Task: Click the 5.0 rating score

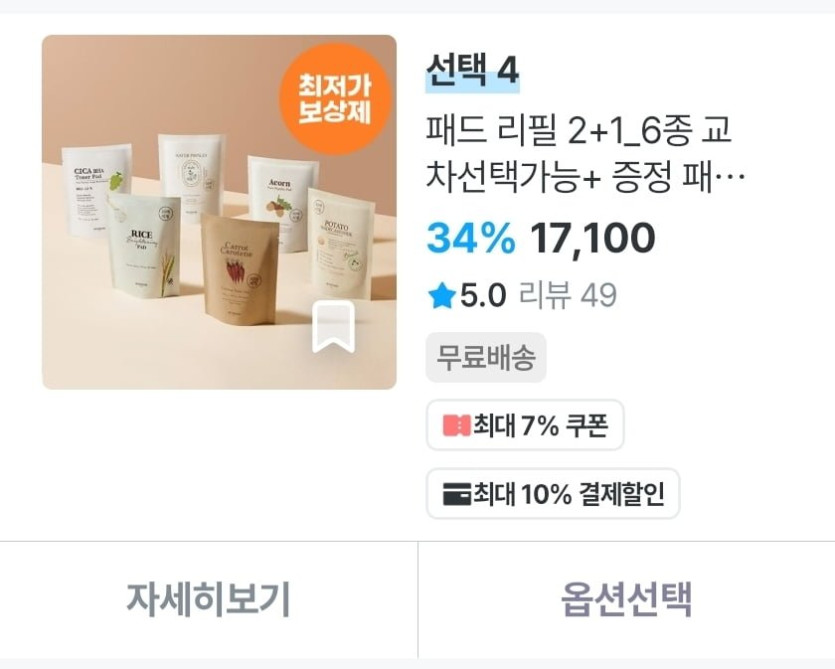Action: click(482, 296)
